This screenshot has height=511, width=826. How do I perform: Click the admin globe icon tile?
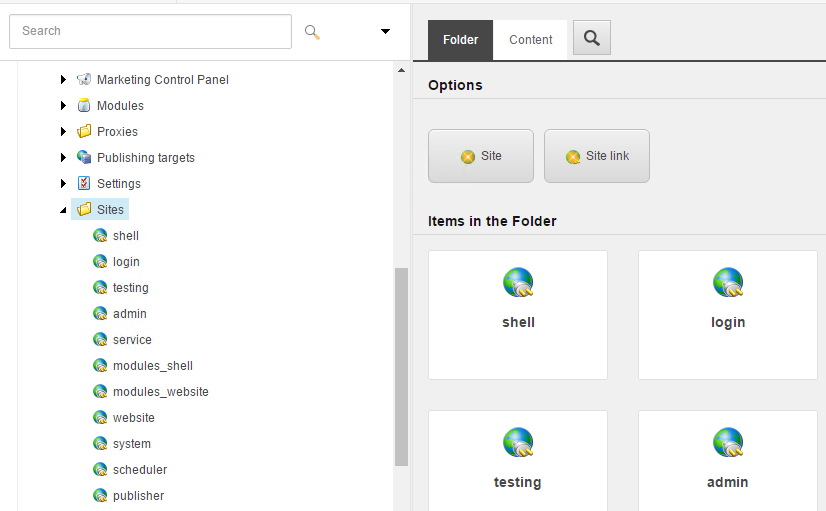(728, 441)
